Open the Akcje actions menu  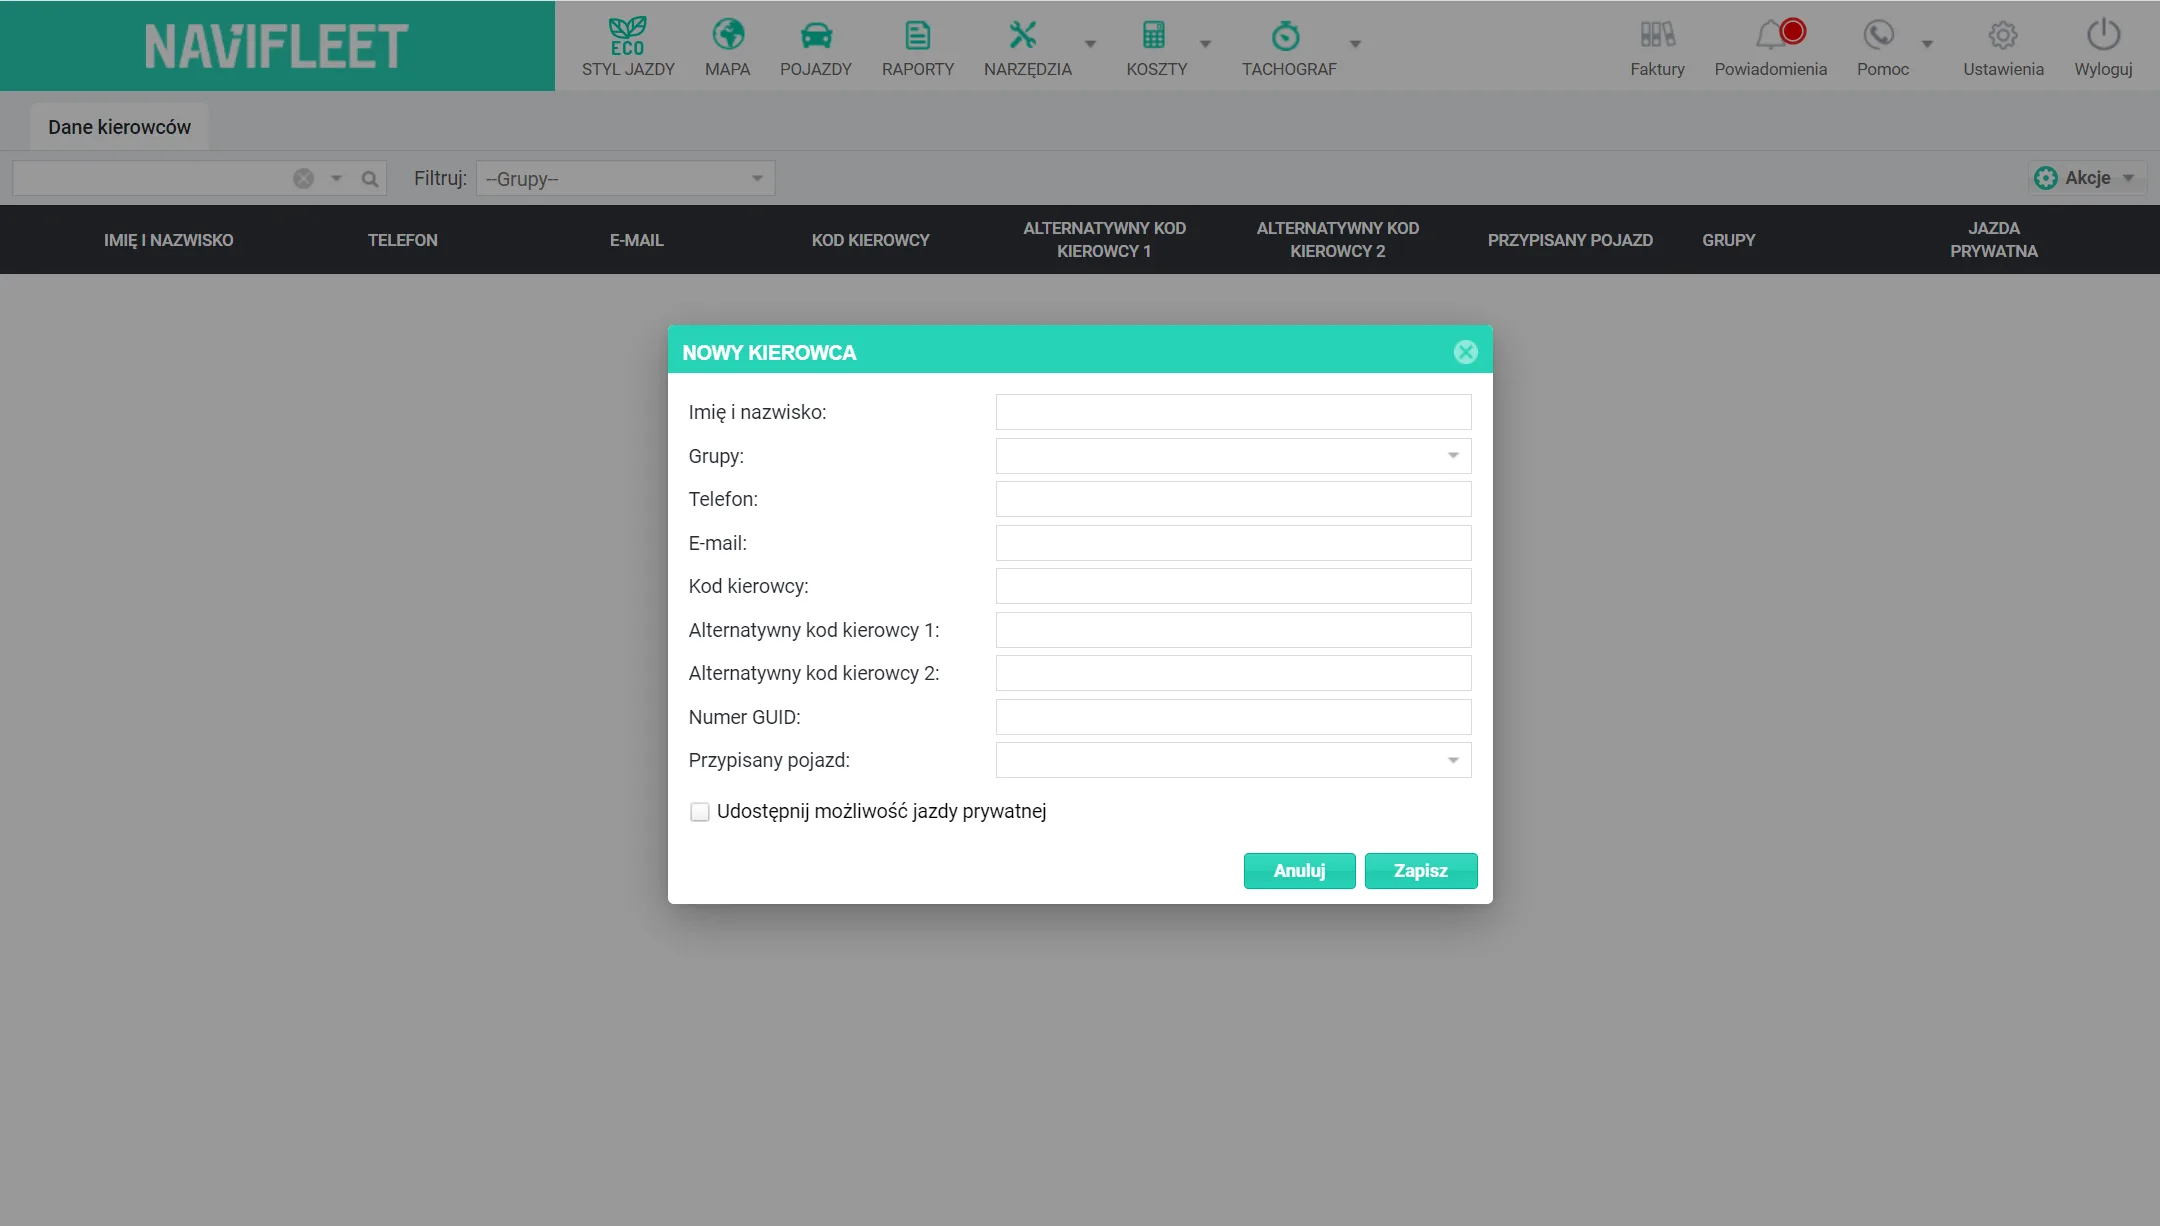coord(2087,178)
